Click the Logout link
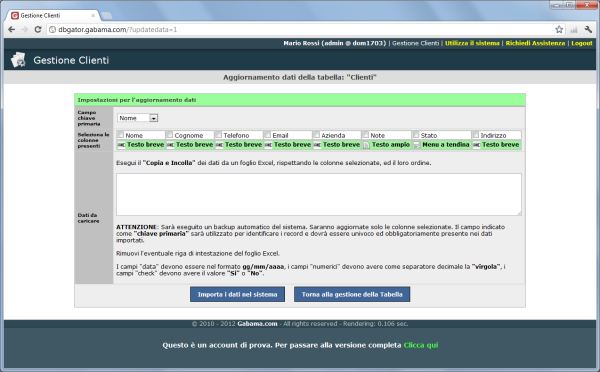600x372 pixels. coord(582,43)
